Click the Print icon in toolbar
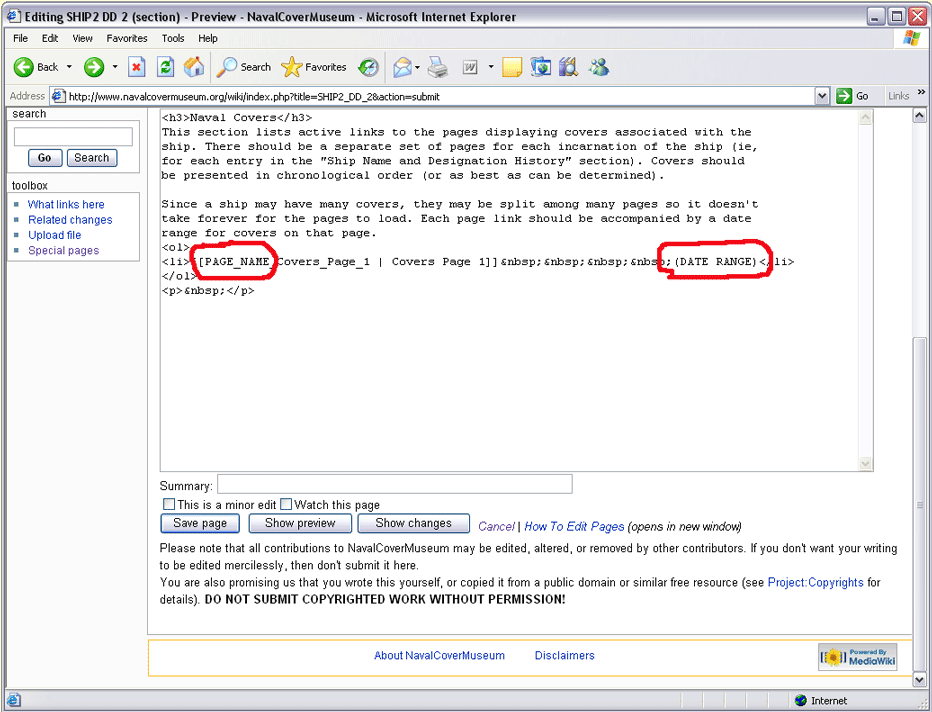The image size is (932, 712). (438, 67)
